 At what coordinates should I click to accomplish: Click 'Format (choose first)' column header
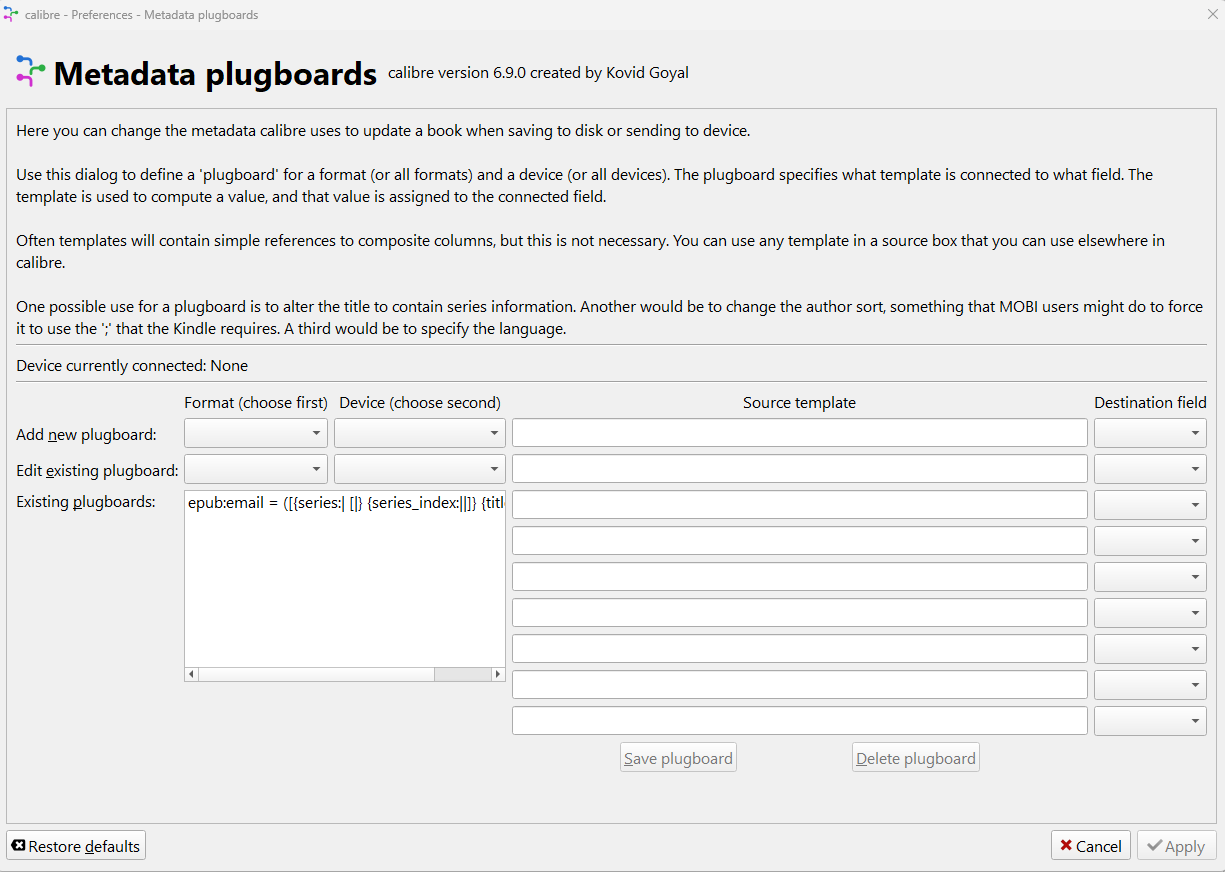pos(256,402)
